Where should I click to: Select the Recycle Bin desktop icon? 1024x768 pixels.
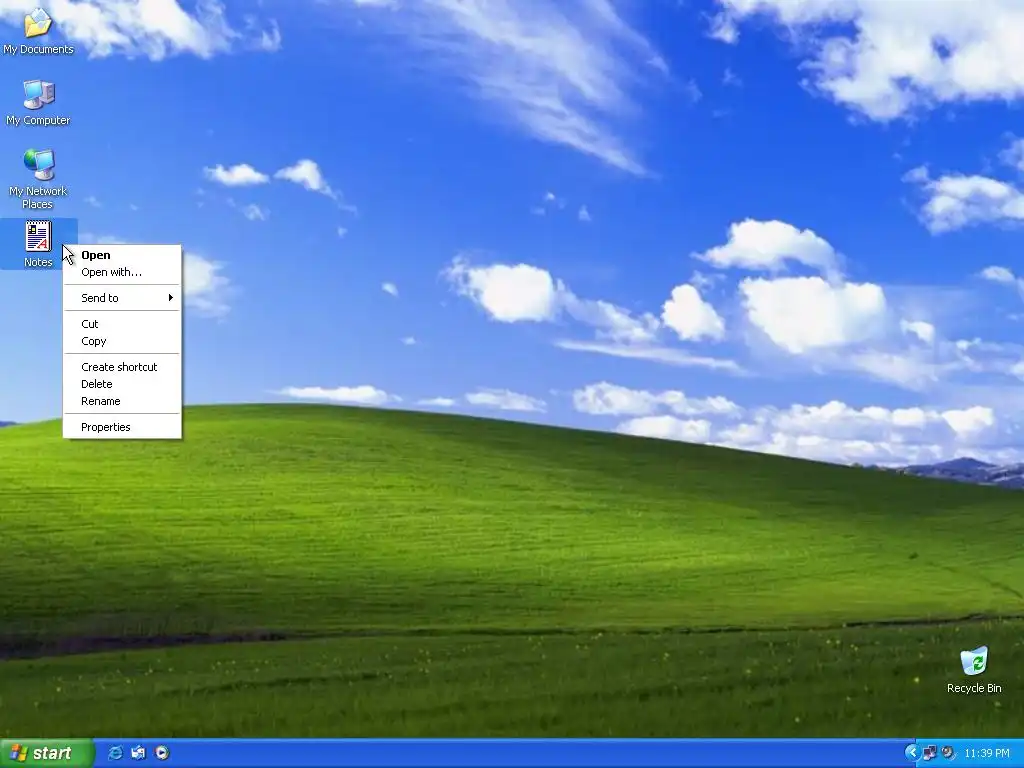974,670
